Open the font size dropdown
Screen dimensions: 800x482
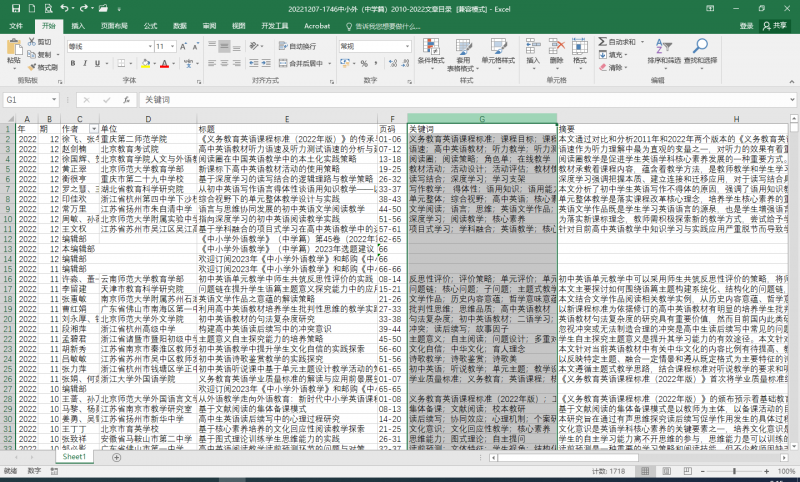point(172,46)
